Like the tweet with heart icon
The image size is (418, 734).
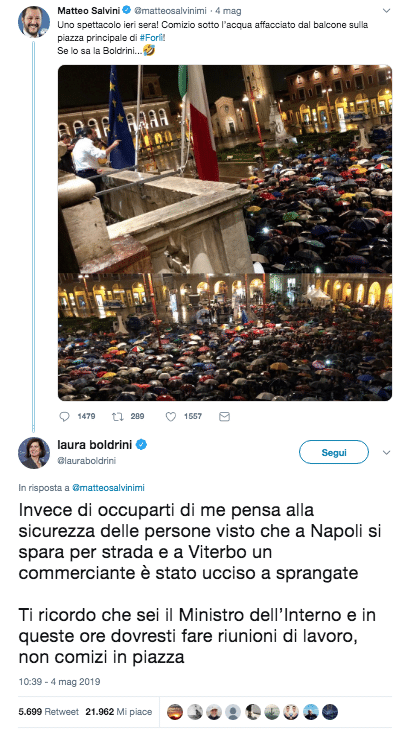pos(171,416)
